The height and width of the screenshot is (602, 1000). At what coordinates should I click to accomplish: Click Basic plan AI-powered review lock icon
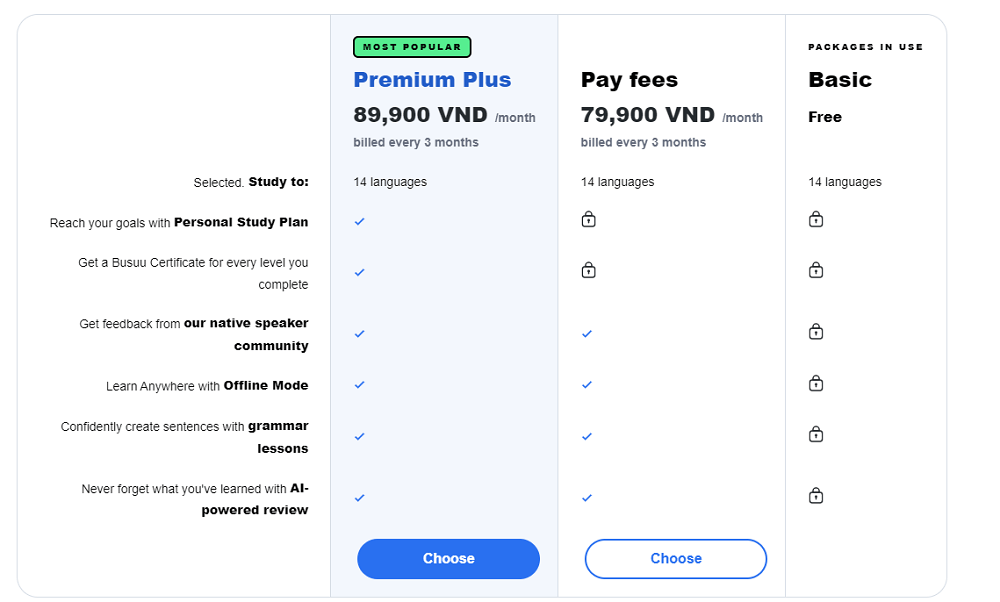pos(816,495)
